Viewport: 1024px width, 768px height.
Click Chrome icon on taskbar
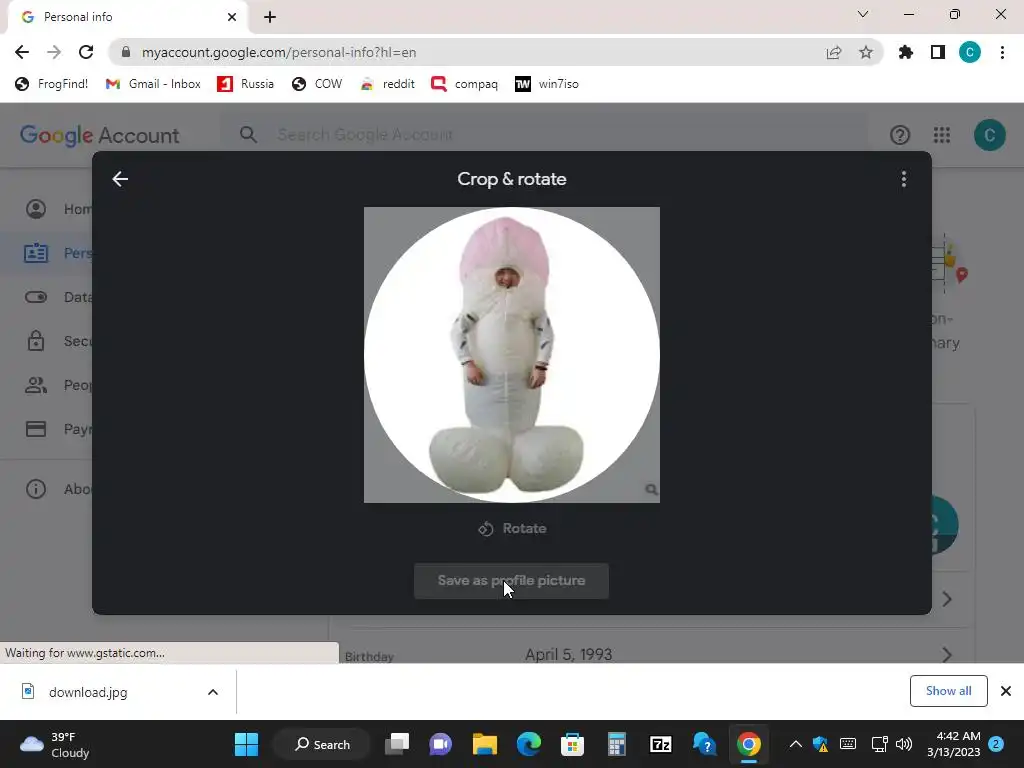748,744
